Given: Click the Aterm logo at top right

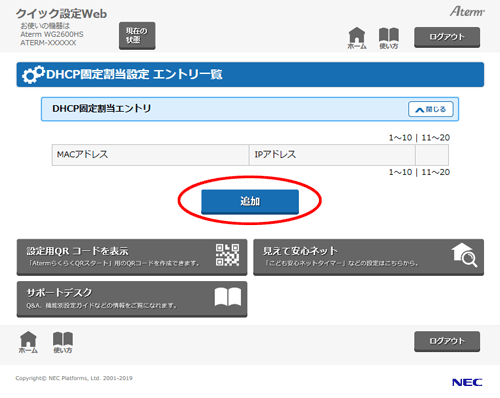Looking at the screenshot, I should pos(467,12).
